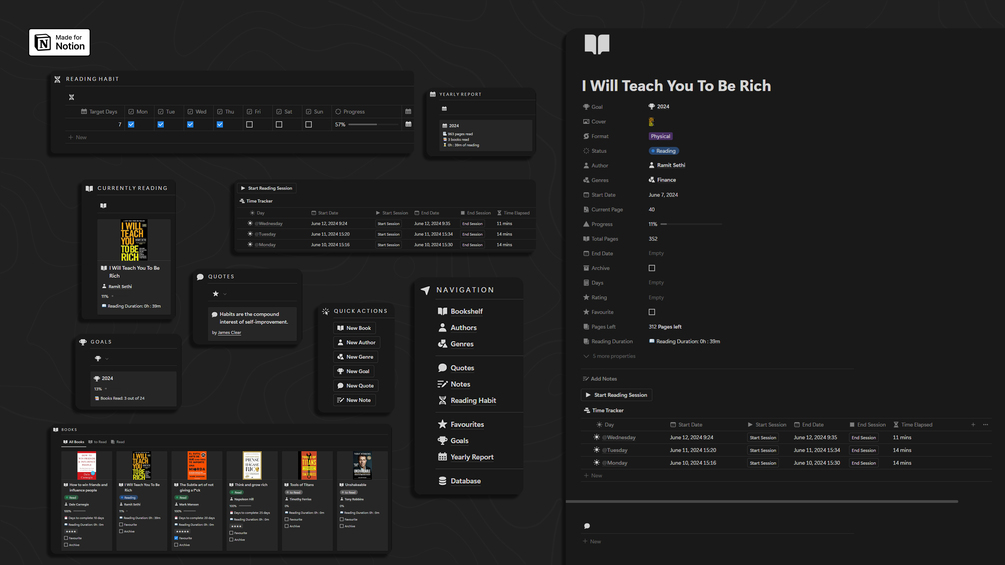Click the Currently Reading header book icon

pyautogui.click(x=89, y=188)
